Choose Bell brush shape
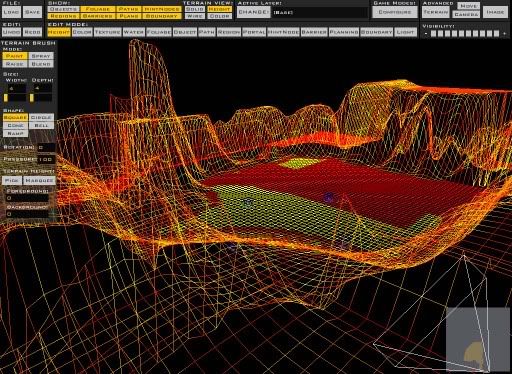This screenshot has width=512, height=374. click(x=41, y=125)
